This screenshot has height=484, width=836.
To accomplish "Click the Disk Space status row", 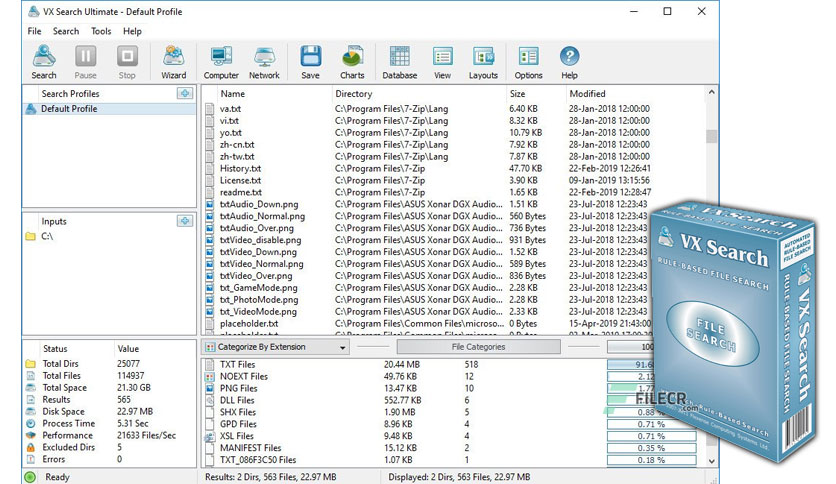I will pos(109,412).
